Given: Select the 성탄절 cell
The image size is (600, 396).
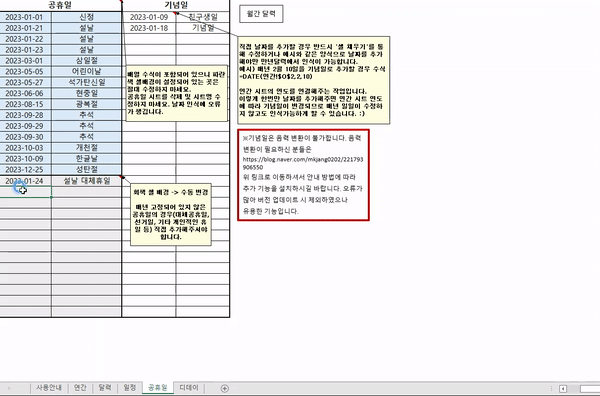Looking at the screenshot, I should pyautogui.click(x=86, y=169).
